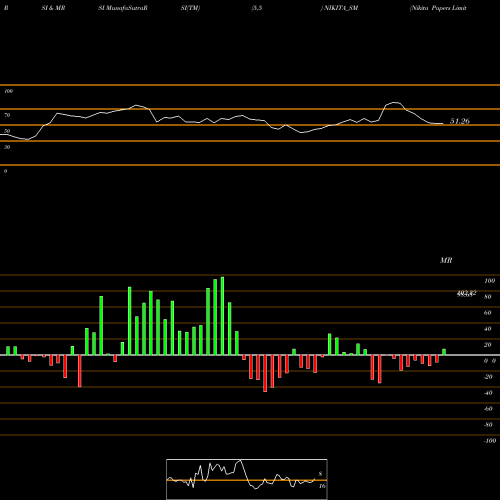
Task: Click the 0 level label on RSI panel
Action: [5, 171]
